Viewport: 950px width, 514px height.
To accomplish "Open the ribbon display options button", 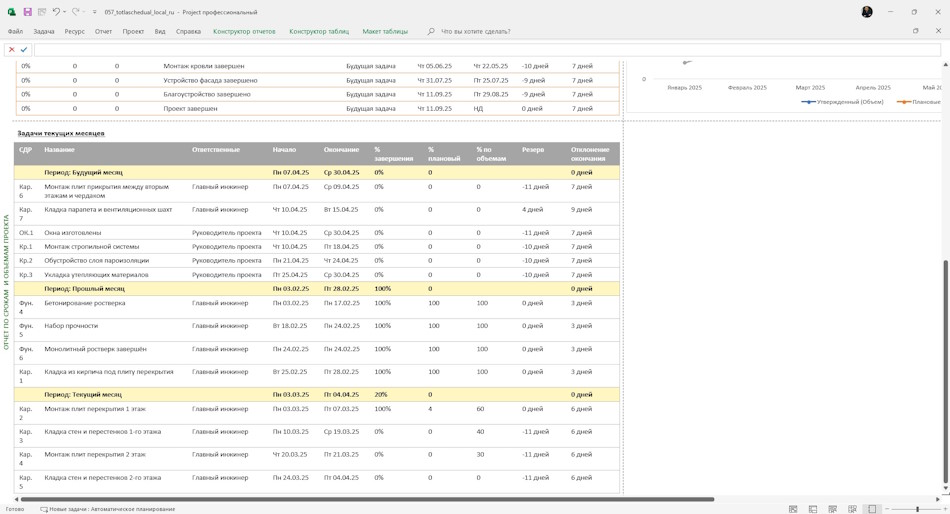I will 915,31.
